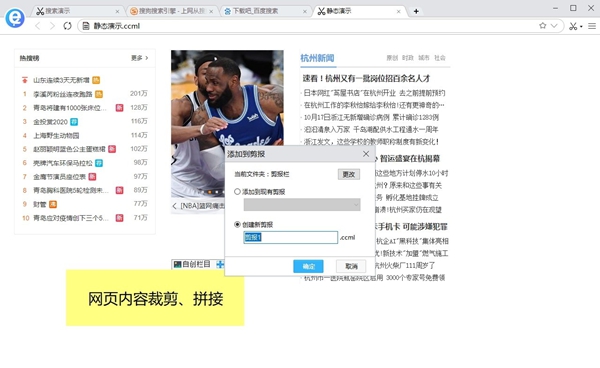Open the scissors clipping tool in toolbar

coord(572,26)
